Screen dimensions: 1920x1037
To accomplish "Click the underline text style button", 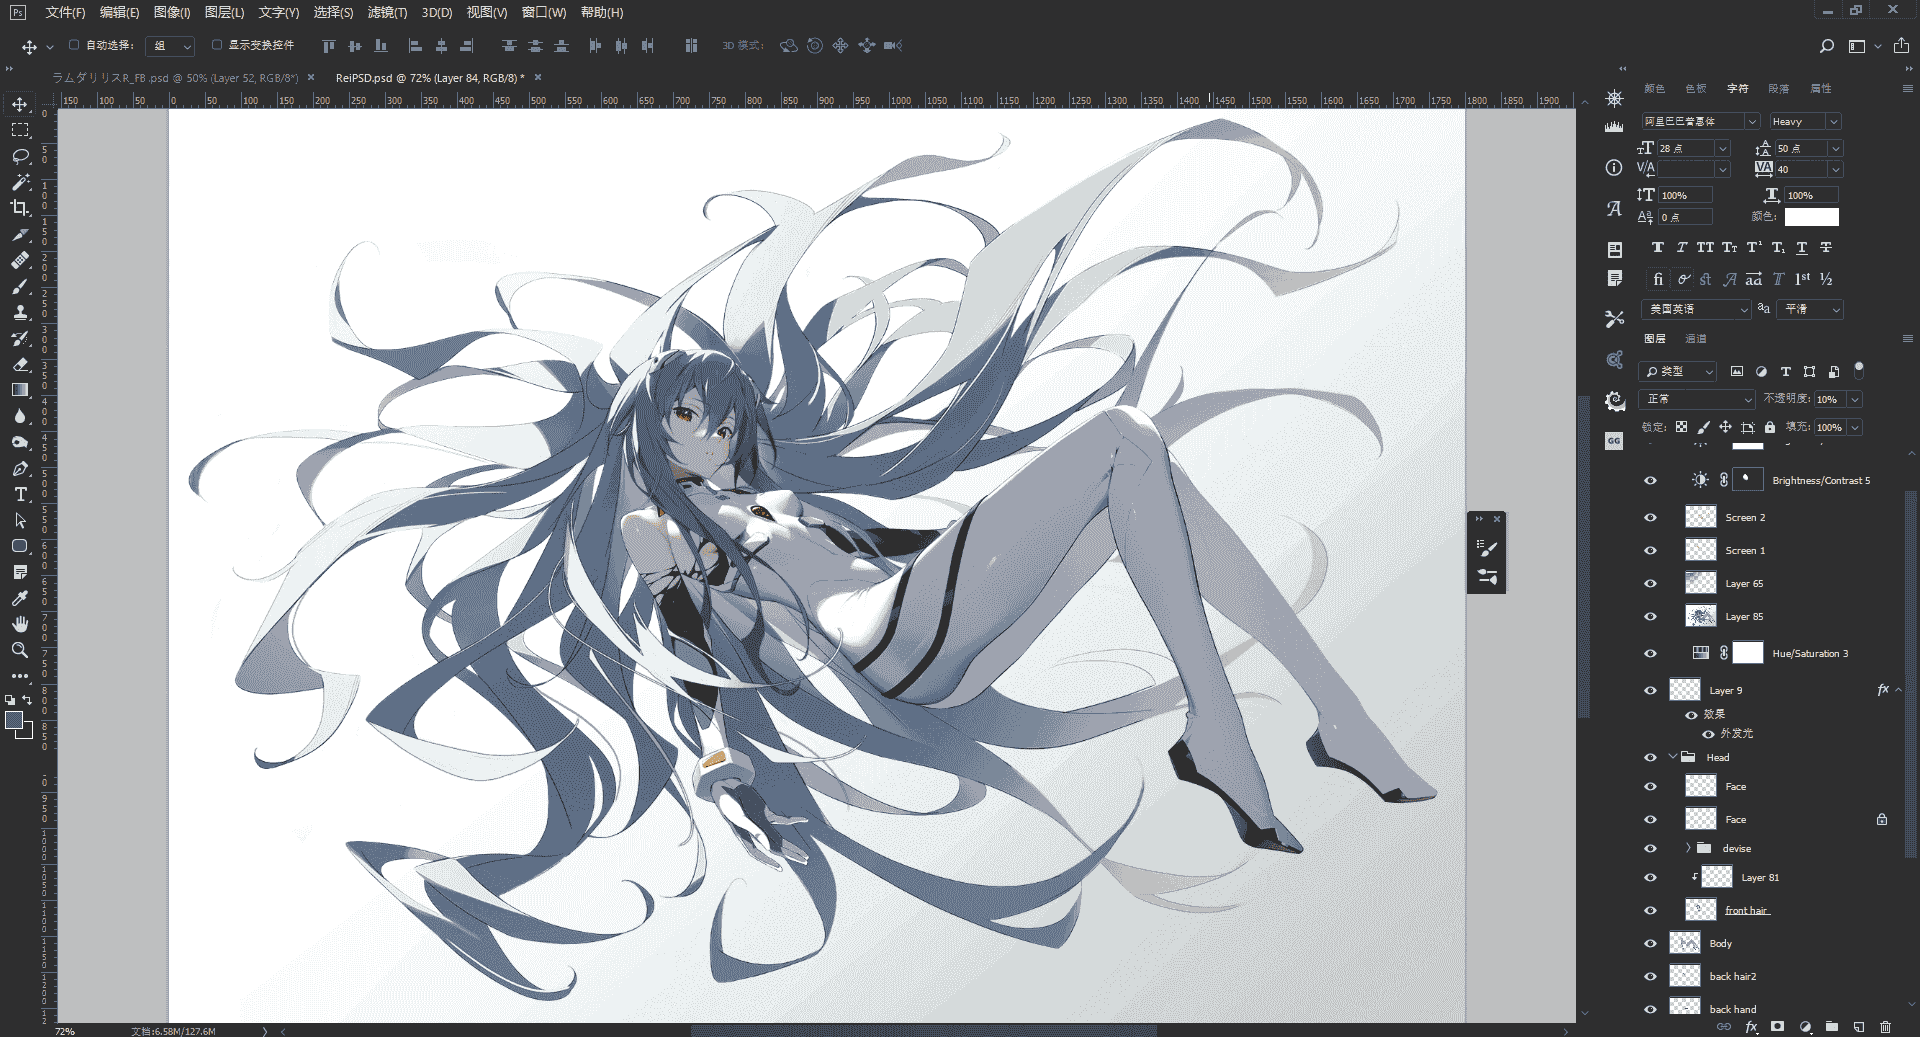I will tap(1802, 247).
